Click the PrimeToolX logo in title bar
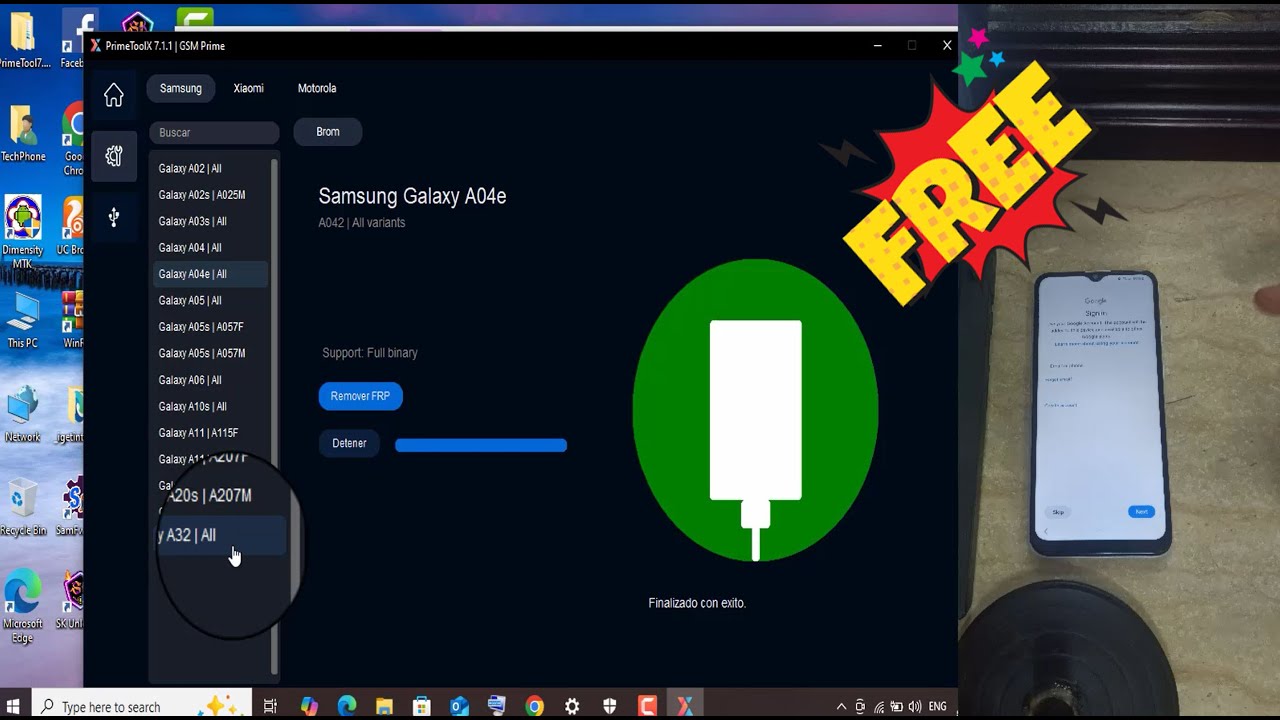The height and width of the screenshot is (720, 1280). coord(95,46)
